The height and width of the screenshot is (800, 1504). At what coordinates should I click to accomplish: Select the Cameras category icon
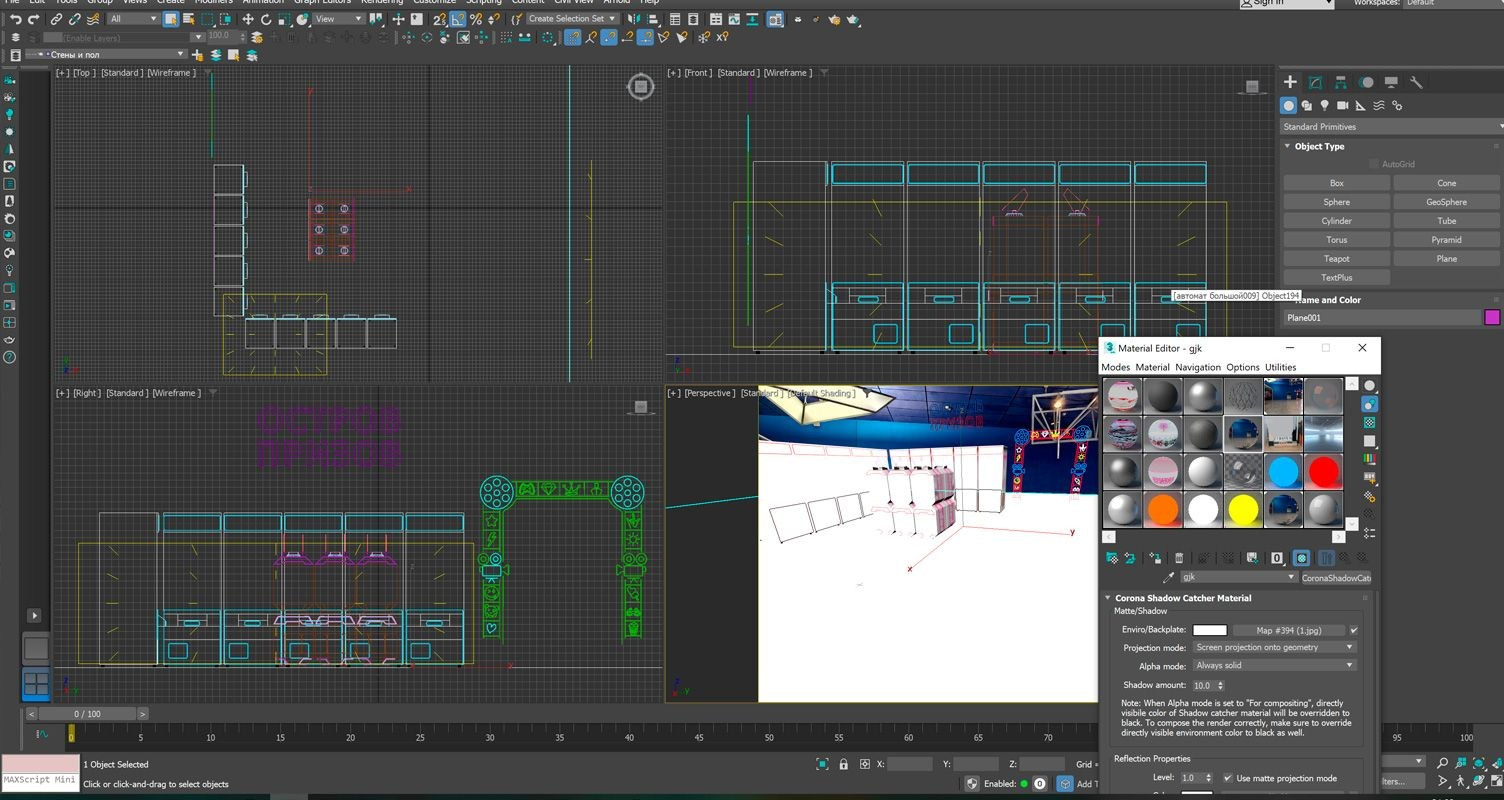1343,105
